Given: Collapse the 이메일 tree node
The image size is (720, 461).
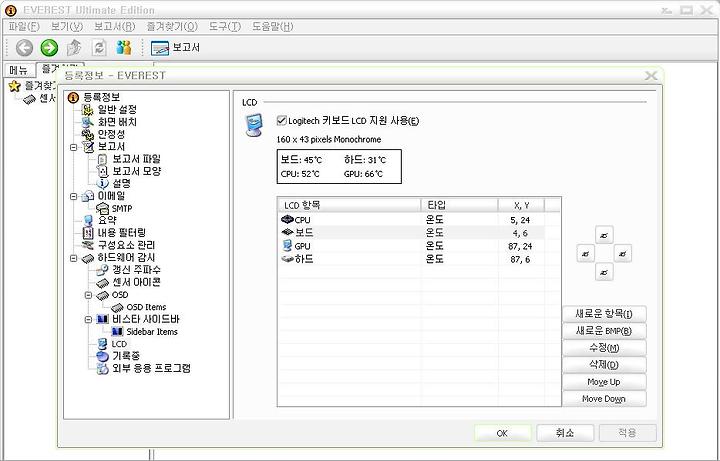Looking at the screenshot, I should click(73, 197).
